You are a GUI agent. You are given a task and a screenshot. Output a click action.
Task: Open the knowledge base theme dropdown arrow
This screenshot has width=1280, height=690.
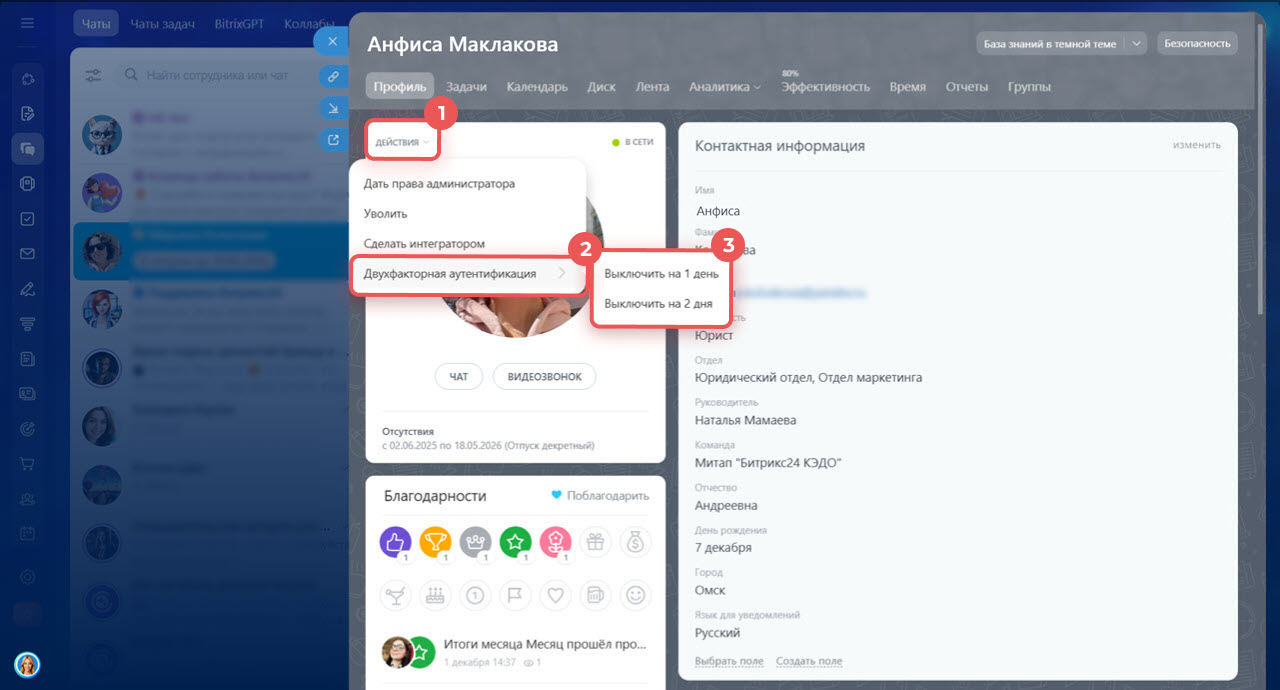1136,44
